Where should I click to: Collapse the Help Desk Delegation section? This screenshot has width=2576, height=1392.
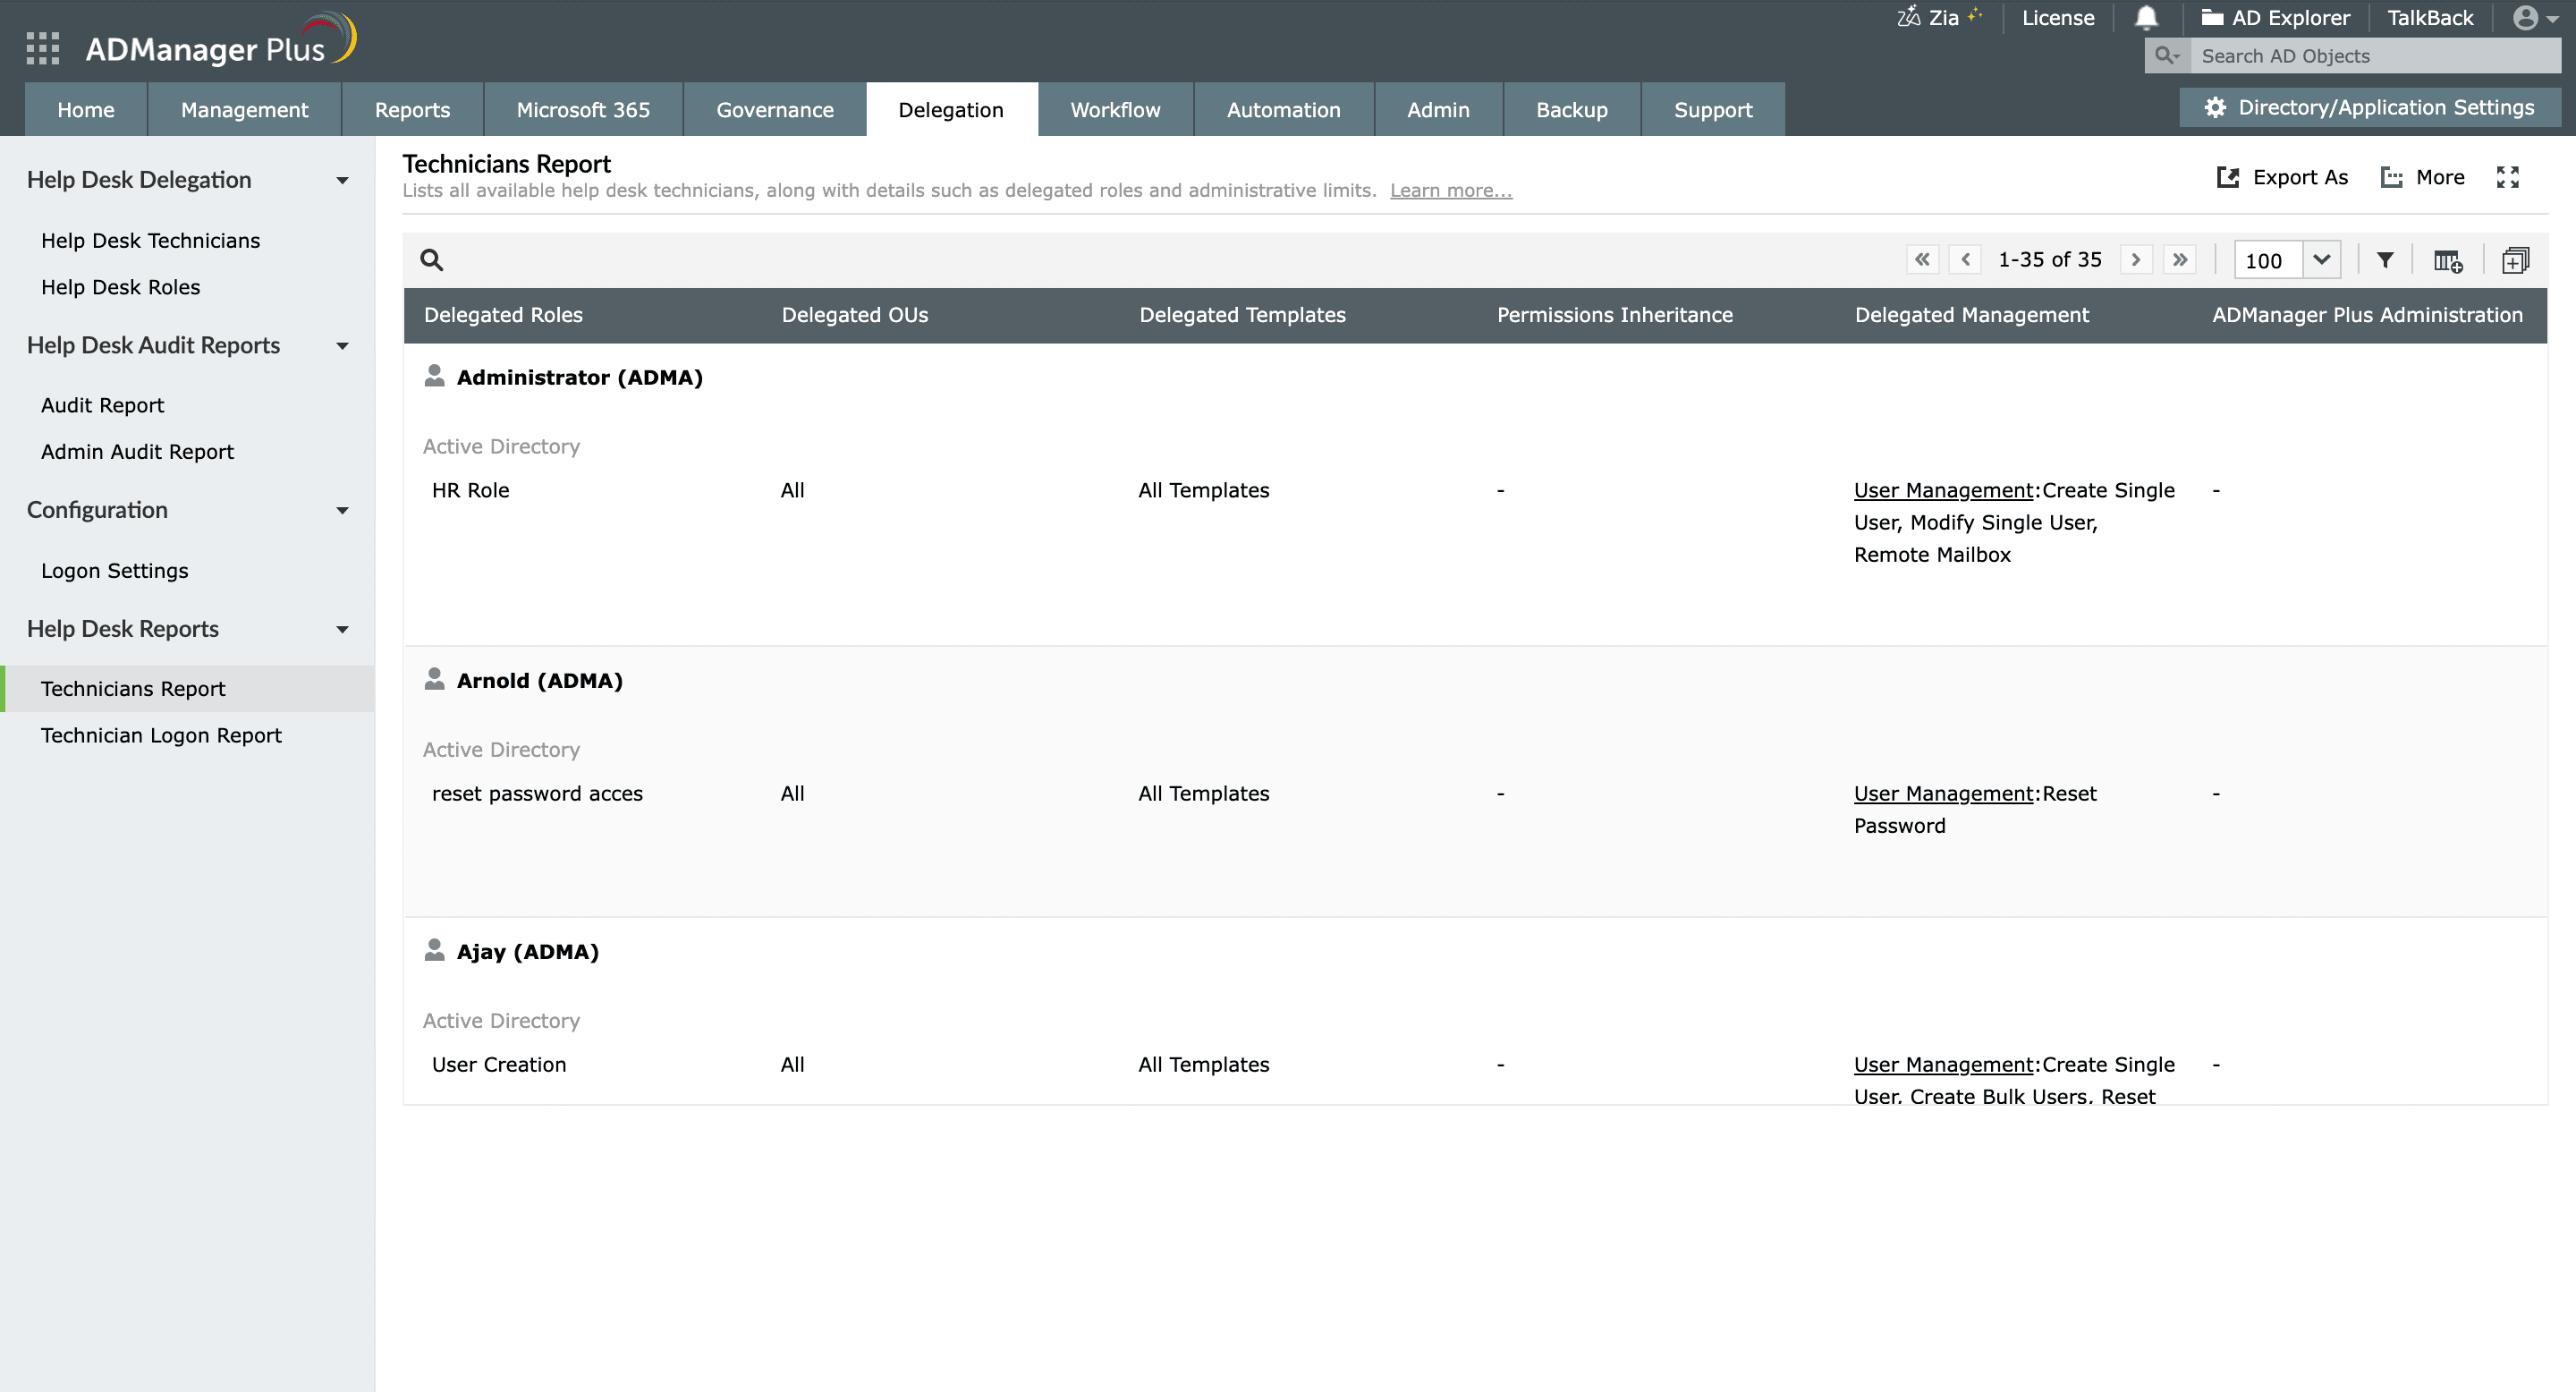(342, 180)
